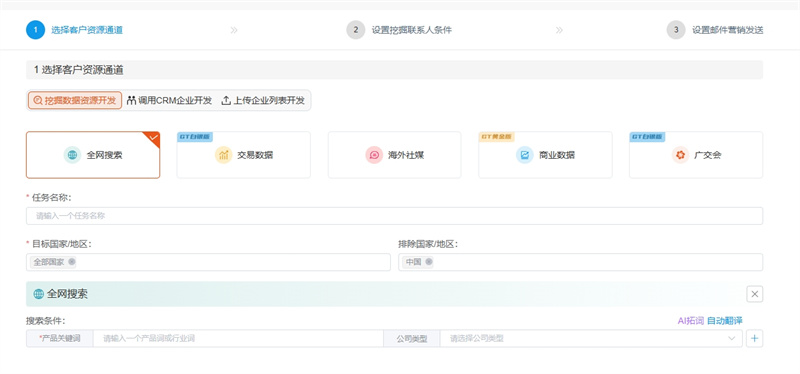Click the 广交会 flower icon

pos(680,155)
